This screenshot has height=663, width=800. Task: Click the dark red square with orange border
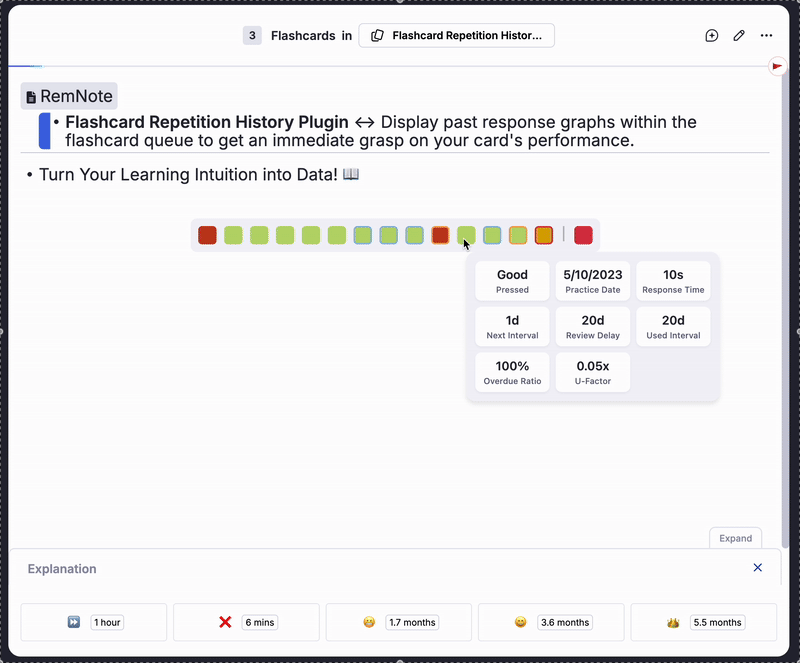coord(440,235)
